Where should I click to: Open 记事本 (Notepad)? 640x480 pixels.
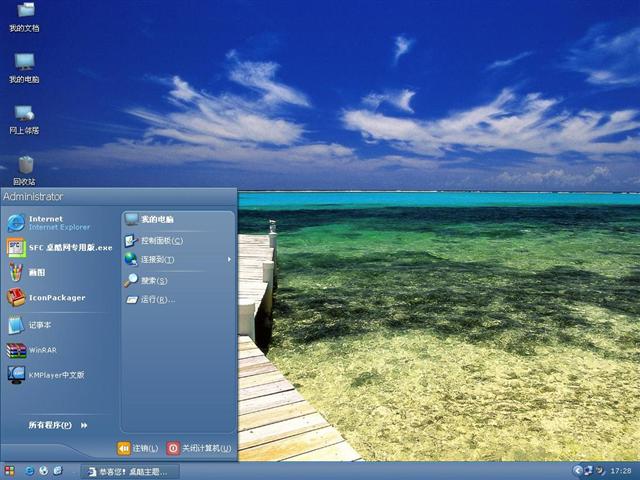point(40,325)
